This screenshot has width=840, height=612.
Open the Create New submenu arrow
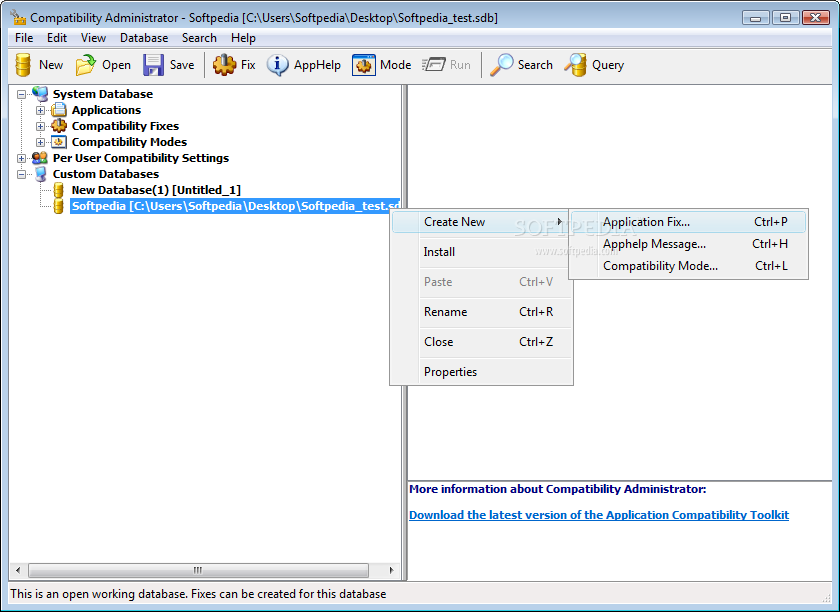(560, 222)
